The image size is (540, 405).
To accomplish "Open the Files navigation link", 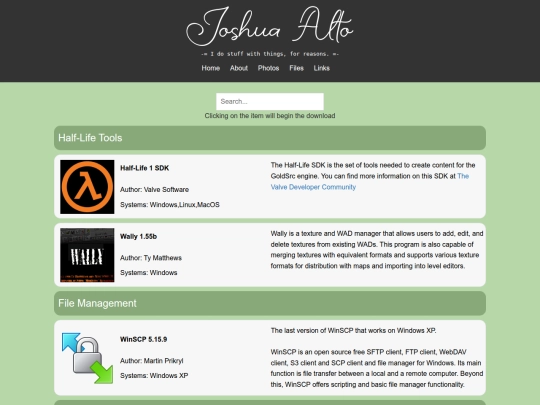I will pos(297,68).
